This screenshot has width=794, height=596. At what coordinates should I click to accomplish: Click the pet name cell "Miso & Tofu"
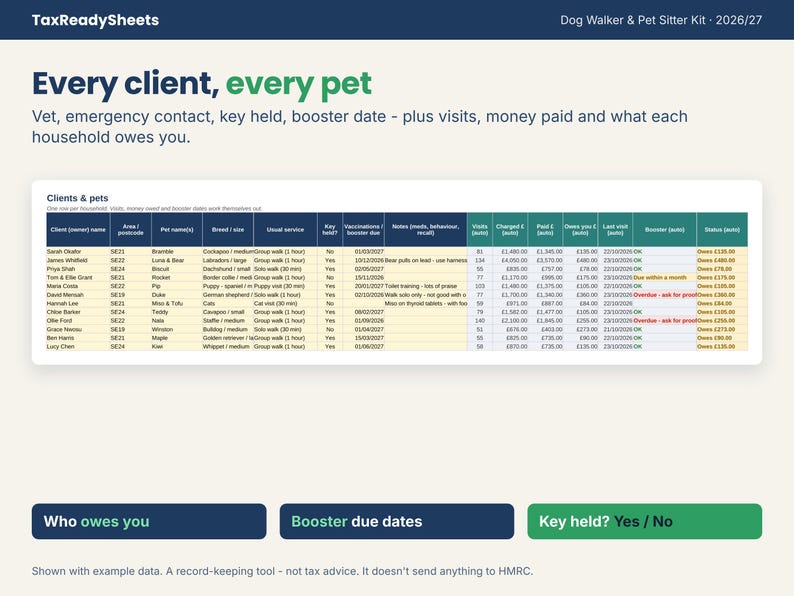click(x=177, y=303)
